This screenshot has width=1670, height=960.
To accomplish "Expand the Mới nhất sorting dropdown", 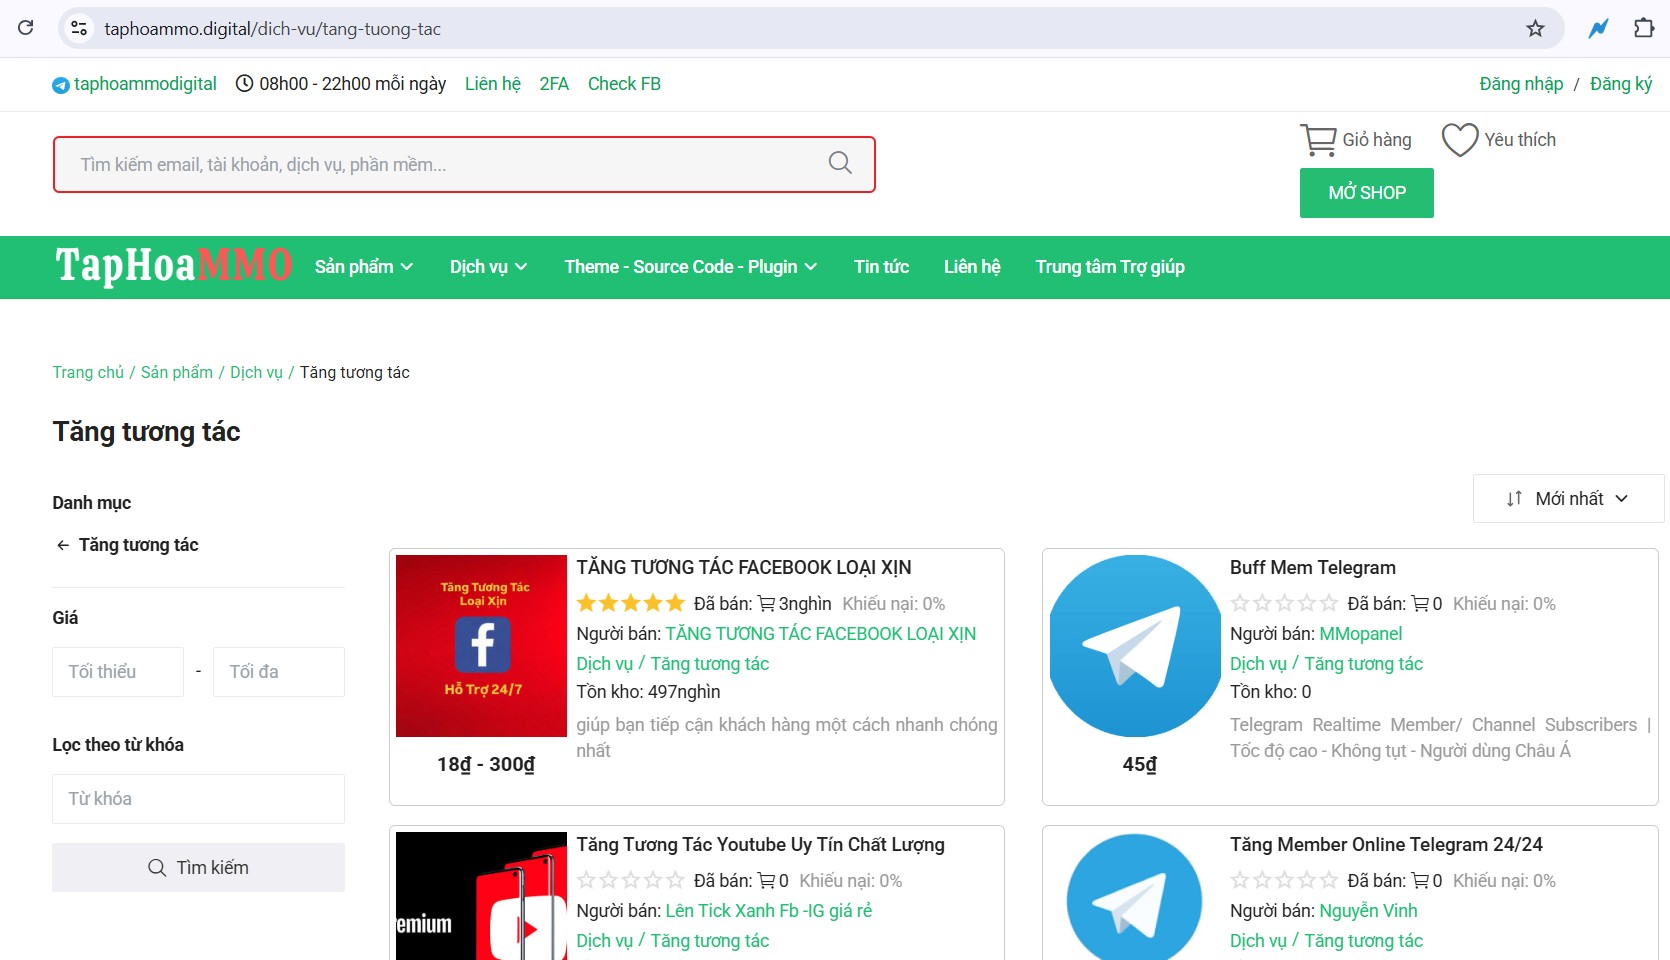I will (1566, 498).
